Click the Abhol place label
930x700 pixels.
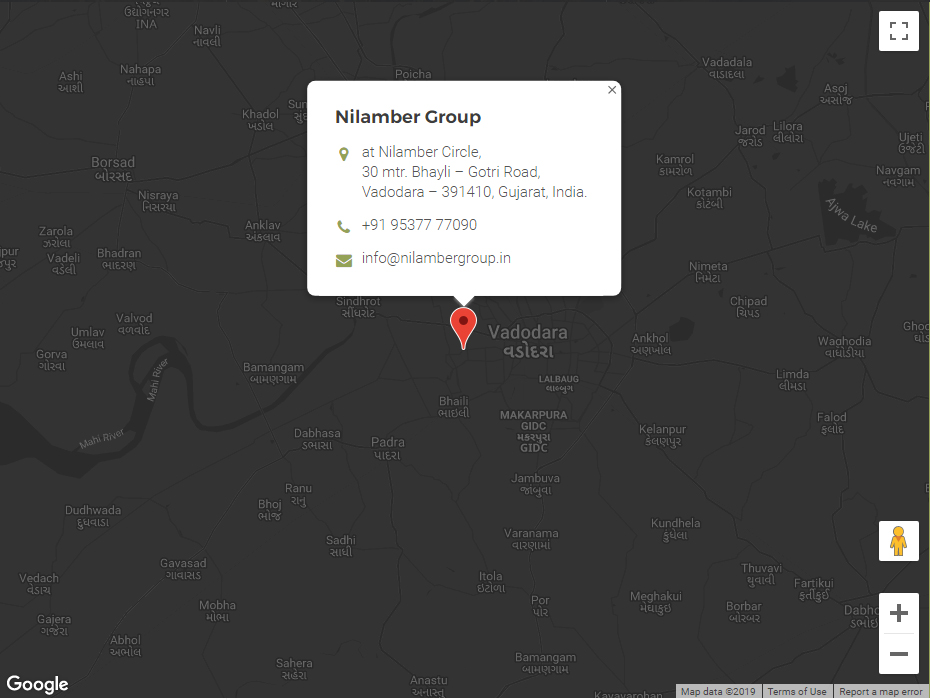click(125, 646)
